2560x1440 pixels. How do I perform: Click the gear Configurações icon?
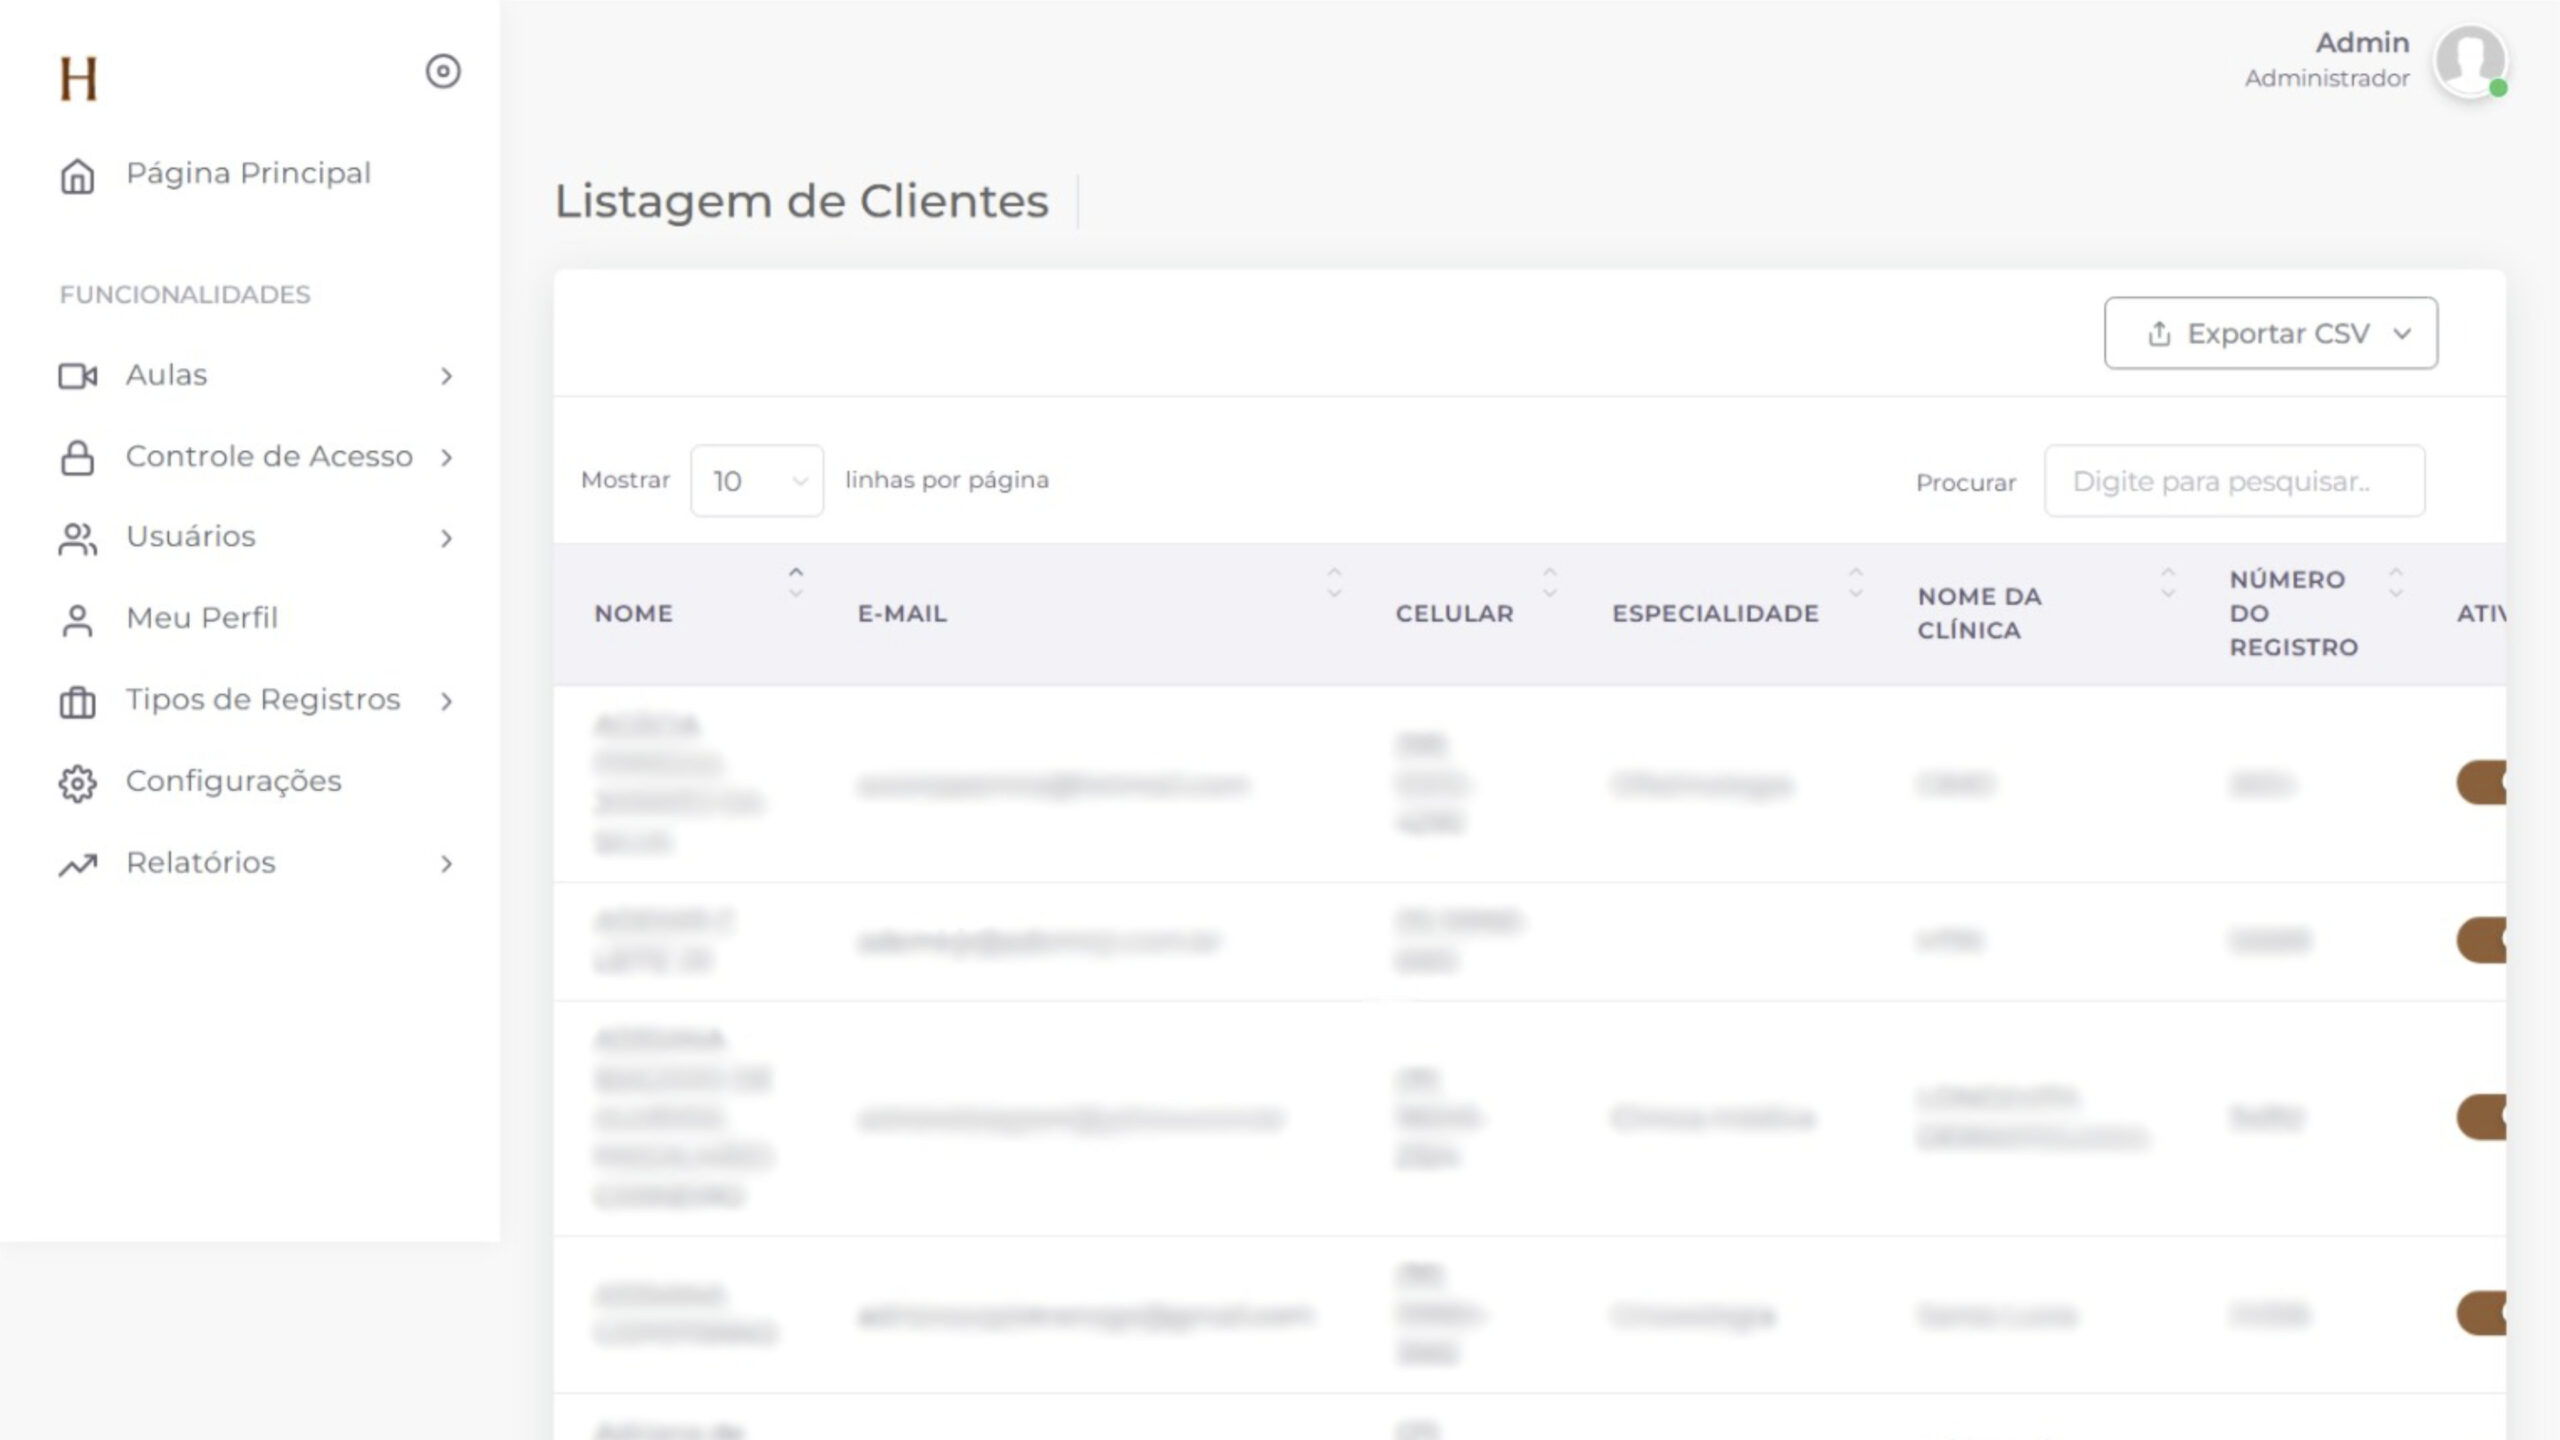(77, 782)
